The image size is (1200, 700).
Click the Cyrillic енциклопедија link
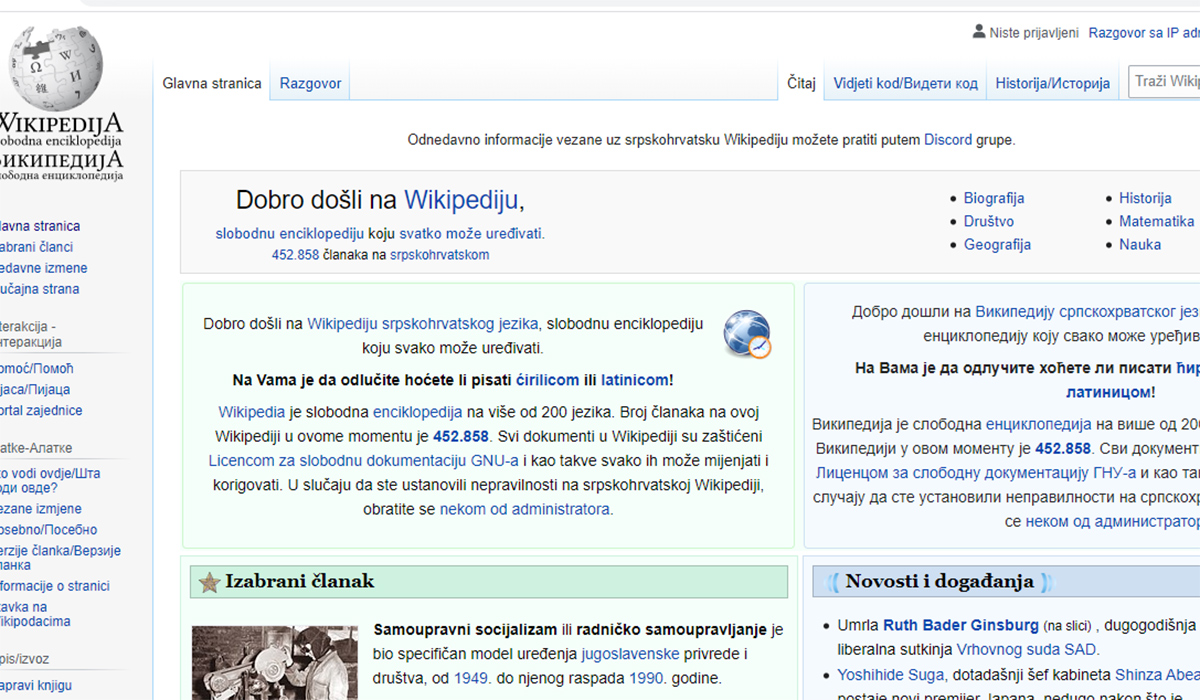click(x=1038, y=424)
